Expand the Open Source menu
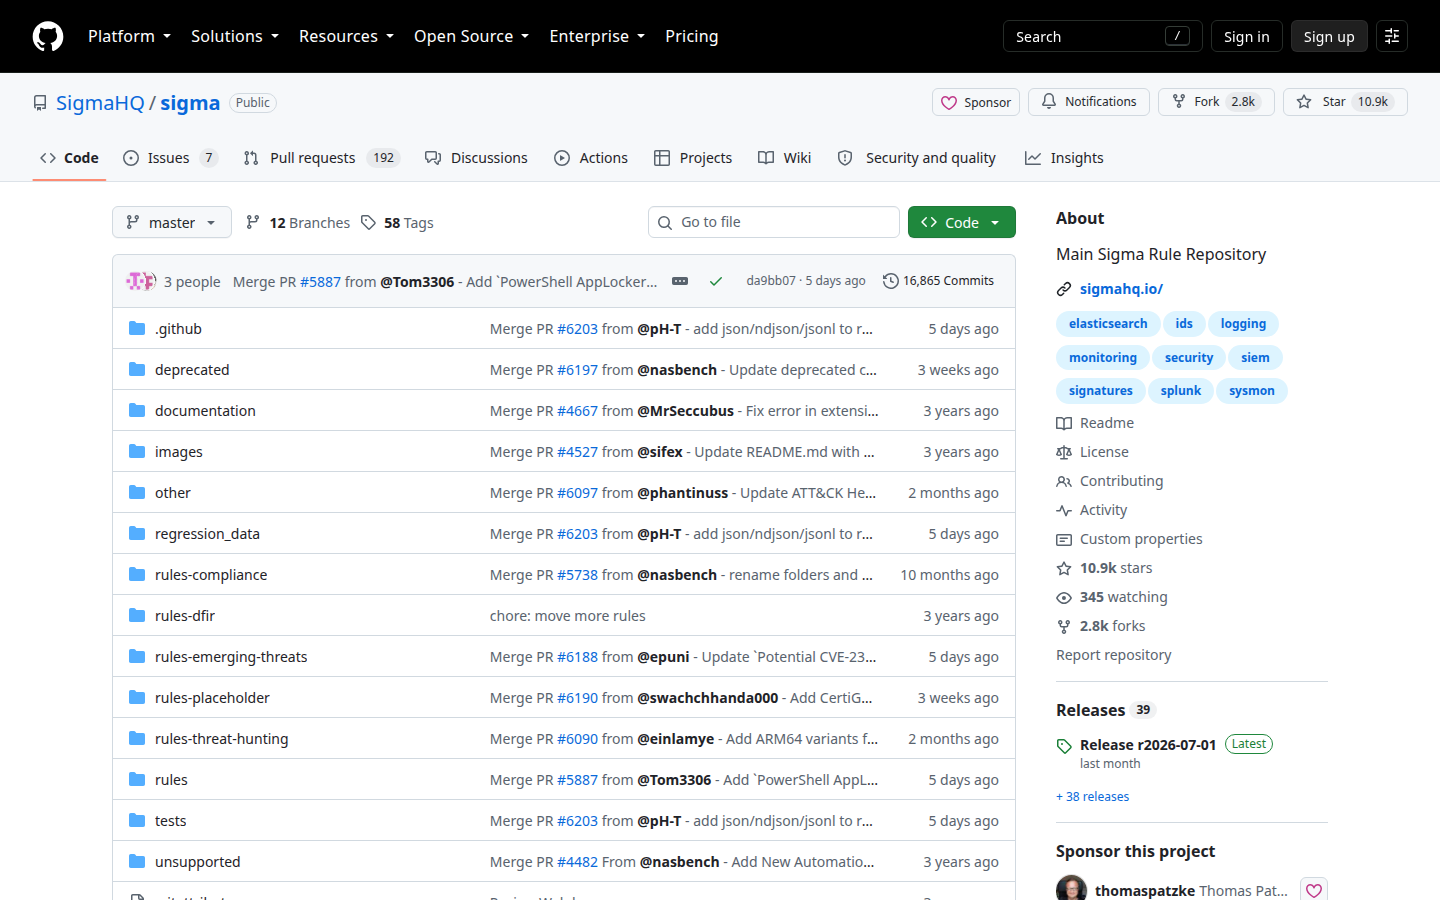 point(471,36)
